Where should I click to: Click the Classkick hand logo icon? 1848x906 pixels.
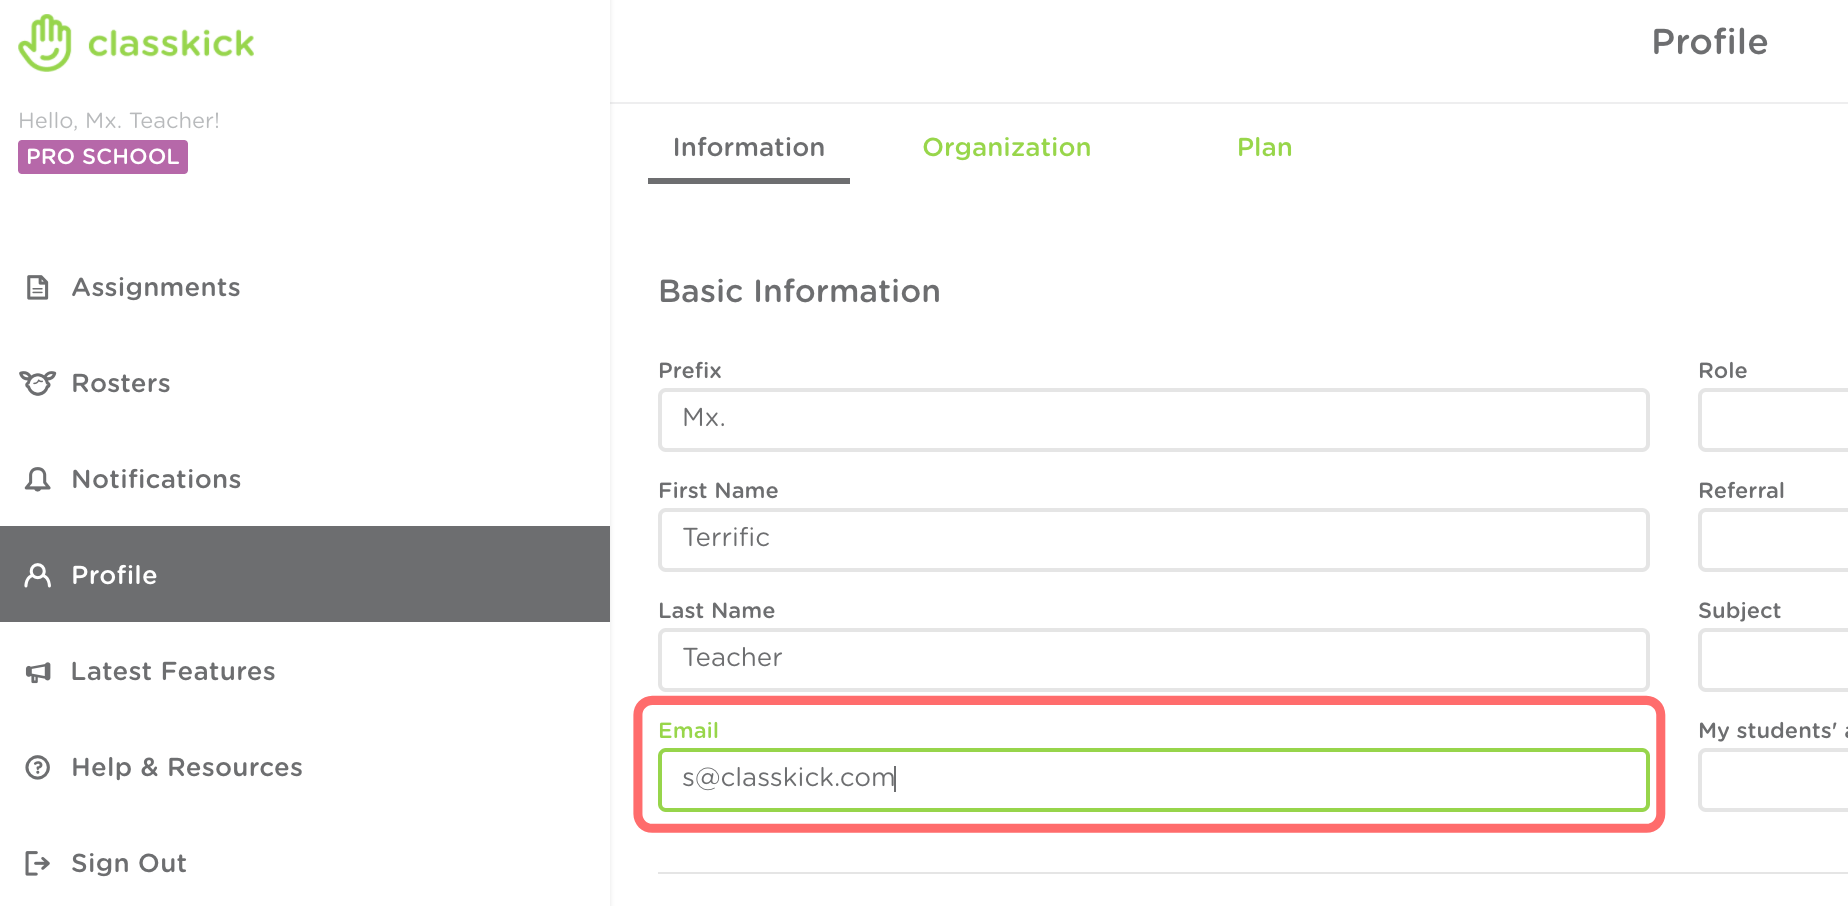[x=45, y=43]
